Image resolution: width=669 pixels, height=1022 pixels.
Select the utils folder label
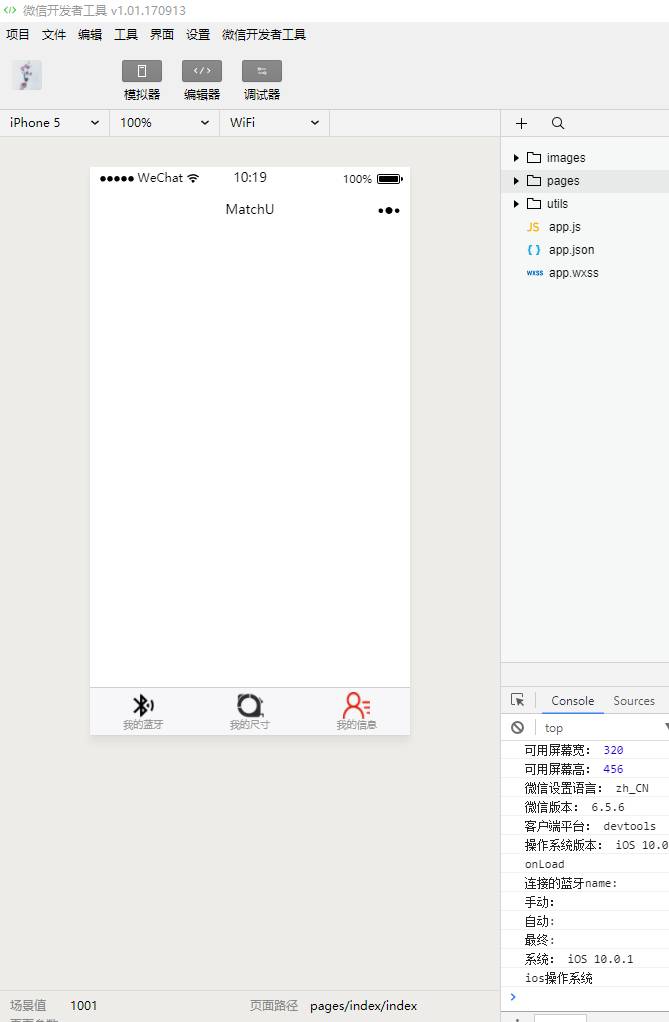(557, 203)
